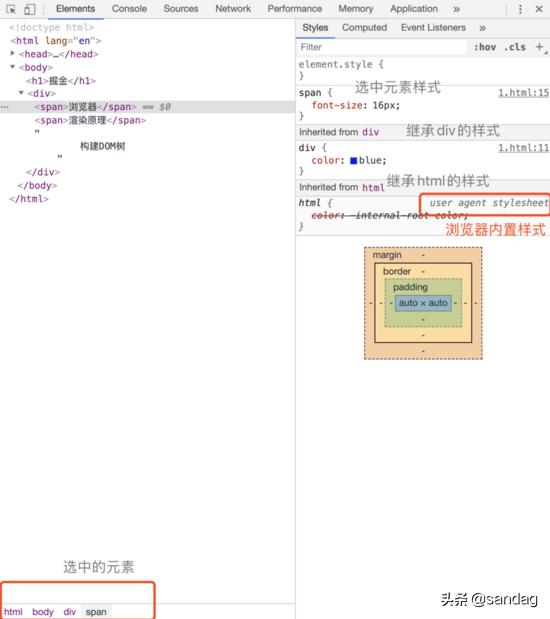Select the 构建DOM树 text node
Viewport: 550px width, 619px height.
click(x=103, y=146)
